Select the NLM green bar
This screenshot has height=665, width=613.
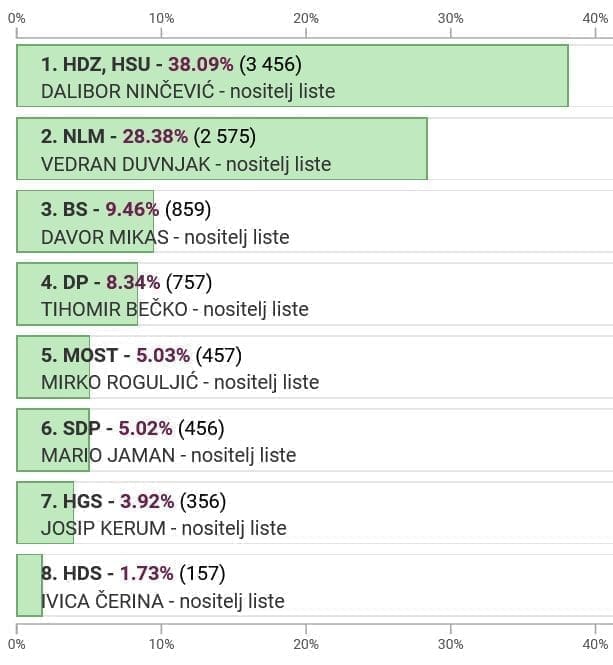[x=380, y=149]
